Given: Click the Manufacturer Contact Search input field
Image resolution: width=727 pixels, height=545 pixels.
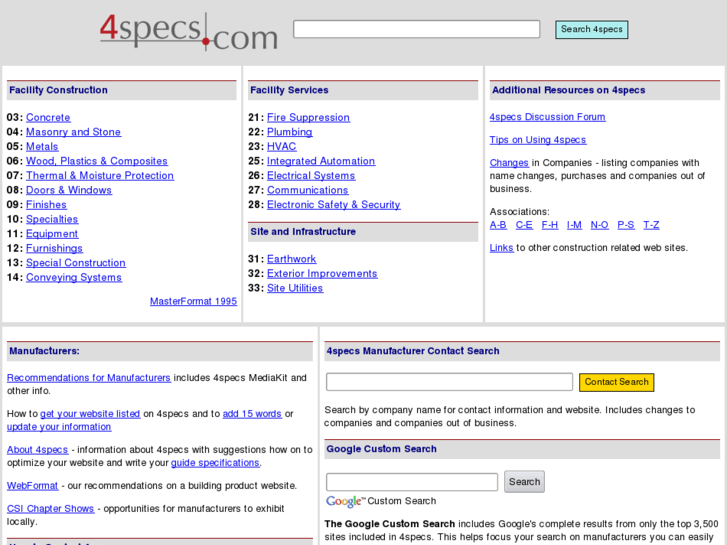Looking at the screenshot, I should coord(449,382).
